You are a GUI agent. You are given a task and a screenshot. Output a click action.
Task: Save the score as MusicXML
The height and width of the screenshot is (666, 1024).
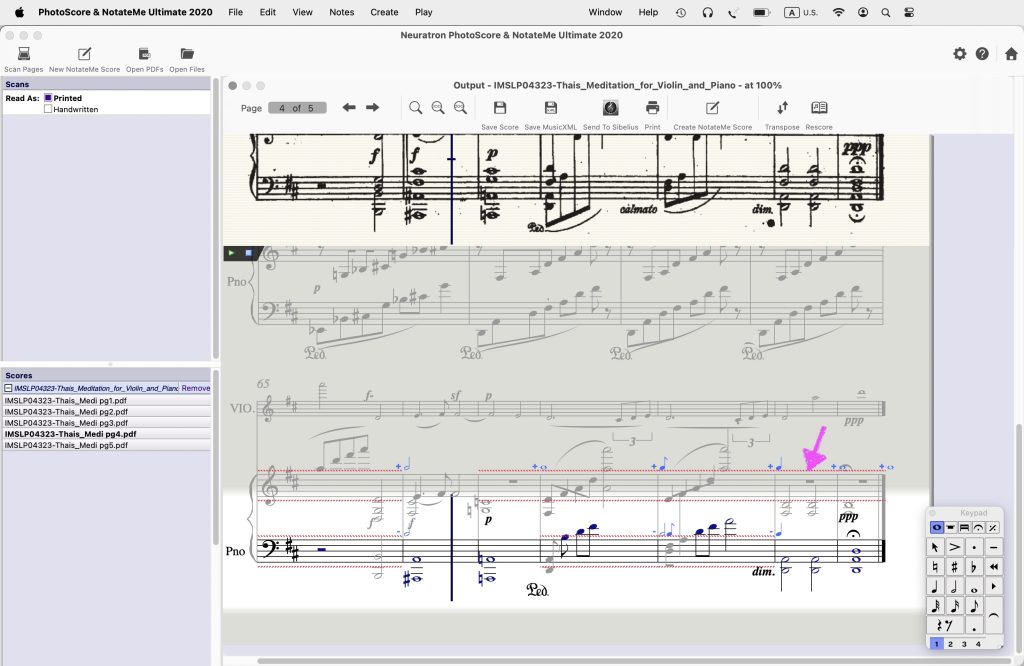point(550,108)
